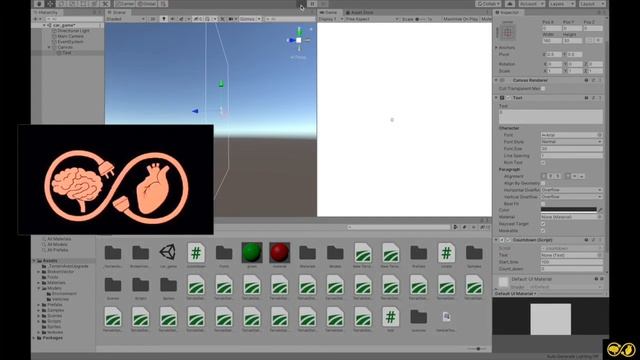Select Directional Light in the Hierarchy
The height and width of the screenshot is (360, 640).
pyautogui.click(x=73, y=31)
